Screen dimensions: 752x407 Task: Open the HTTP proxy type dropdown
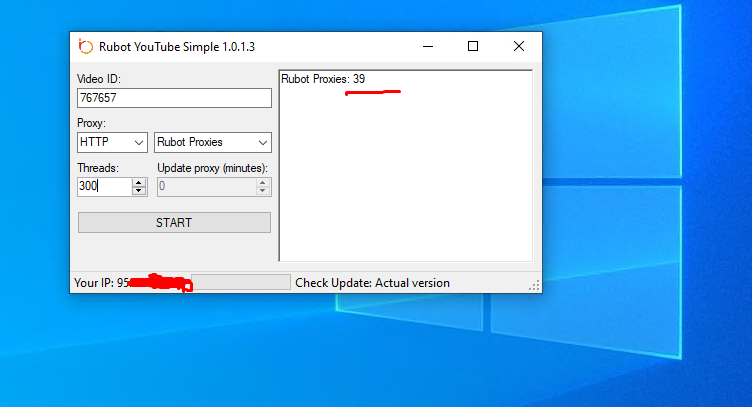point(112,142)
